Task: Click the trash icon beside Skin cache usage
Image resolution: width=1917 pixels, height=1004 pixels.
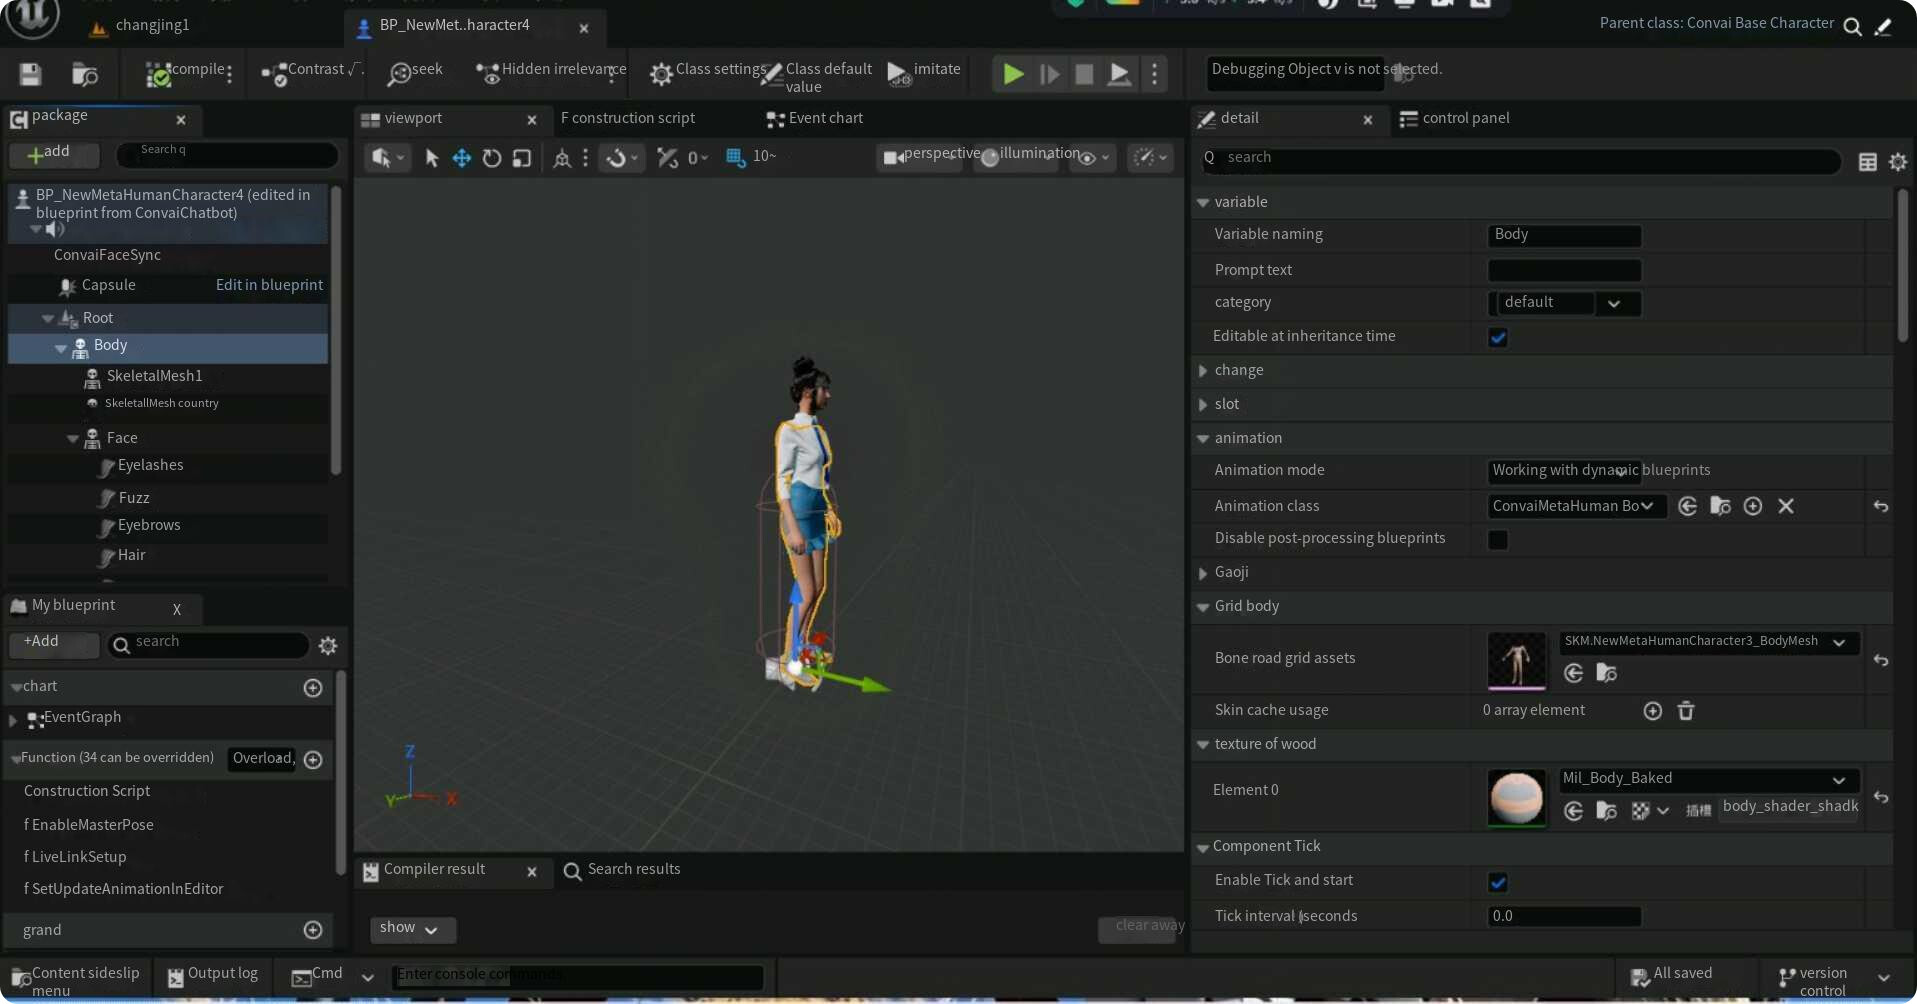Action: [1686, 710]
